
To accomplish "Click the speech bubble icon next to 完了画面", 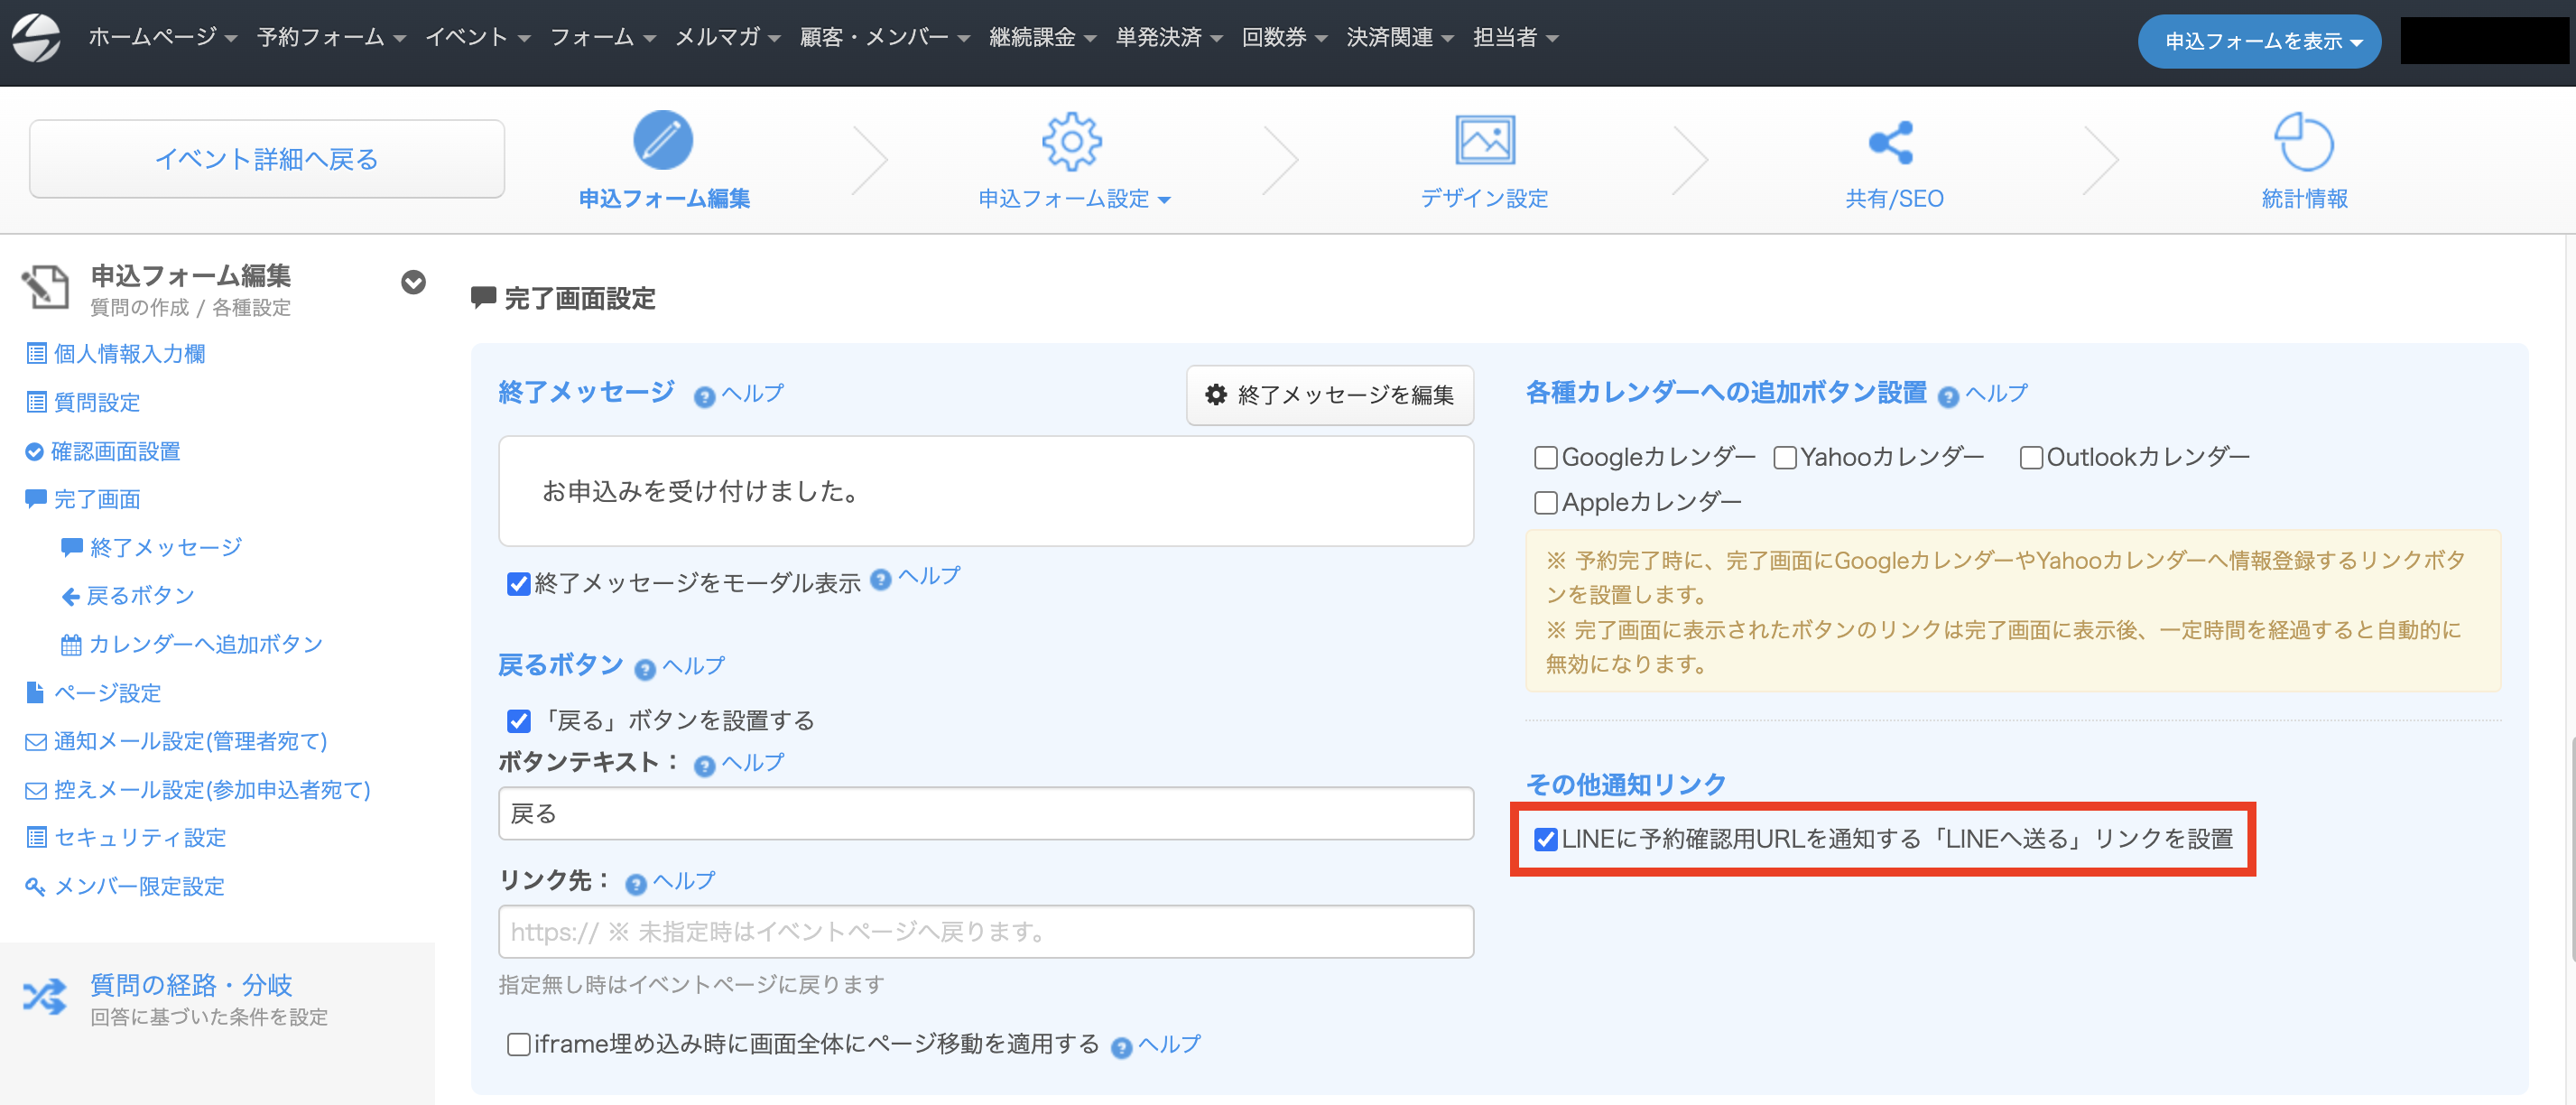I will coord(36,498).
